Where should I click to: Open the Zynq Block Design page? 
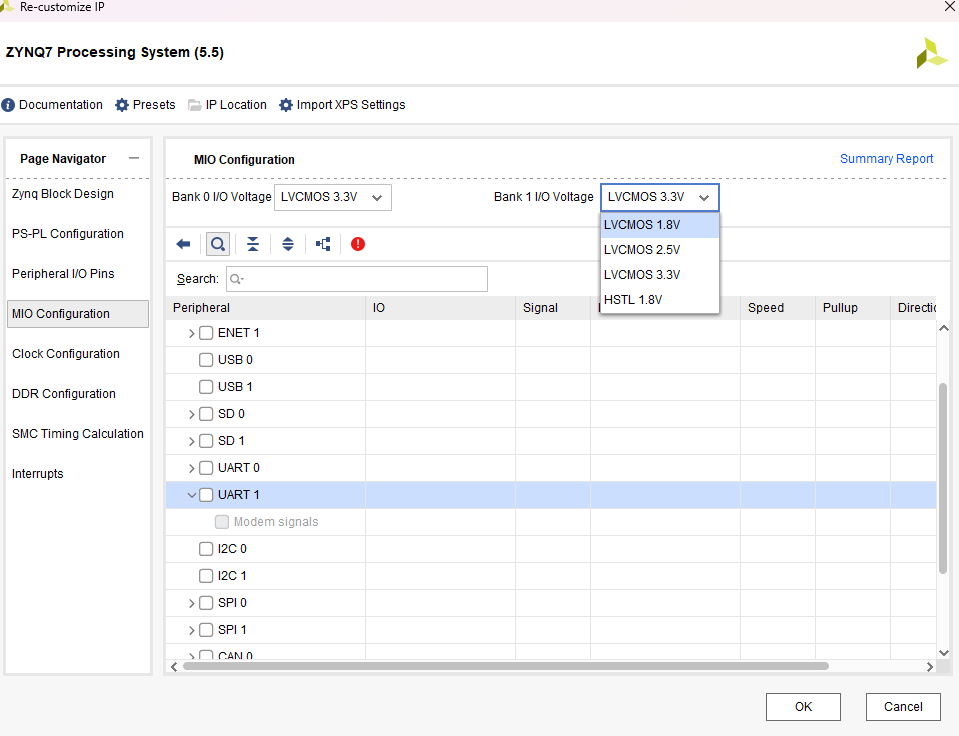point(63,194)
